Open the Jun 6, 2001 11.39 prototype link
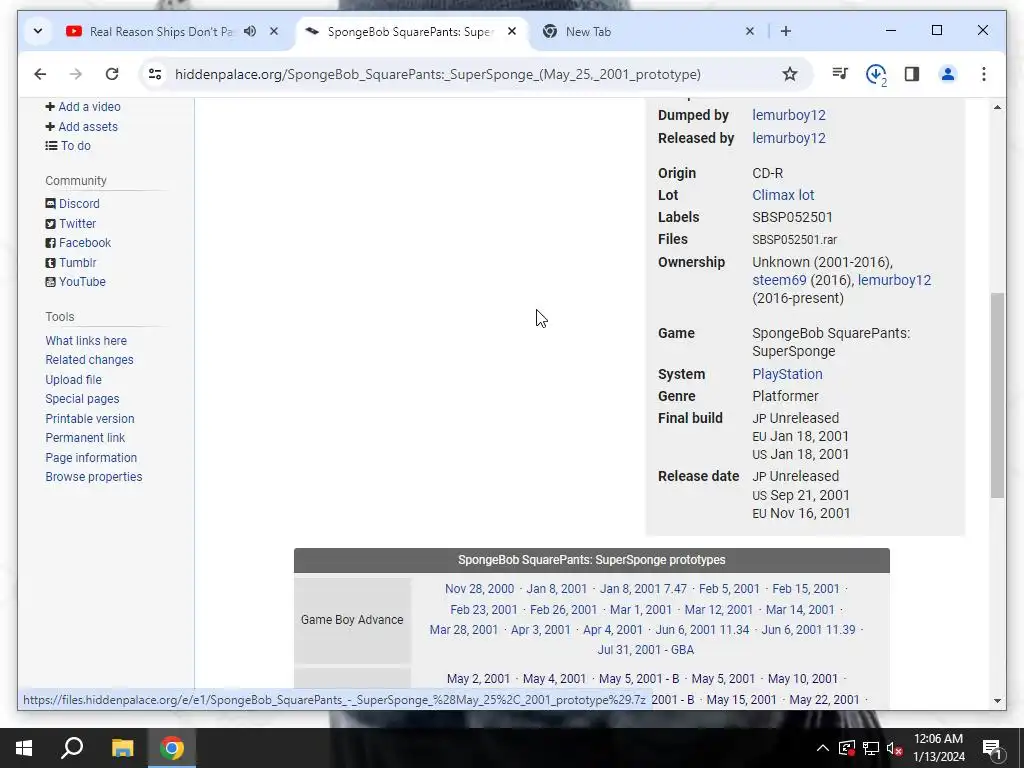This screenshot has height=768, width=1024. click(x=808, y=630)
